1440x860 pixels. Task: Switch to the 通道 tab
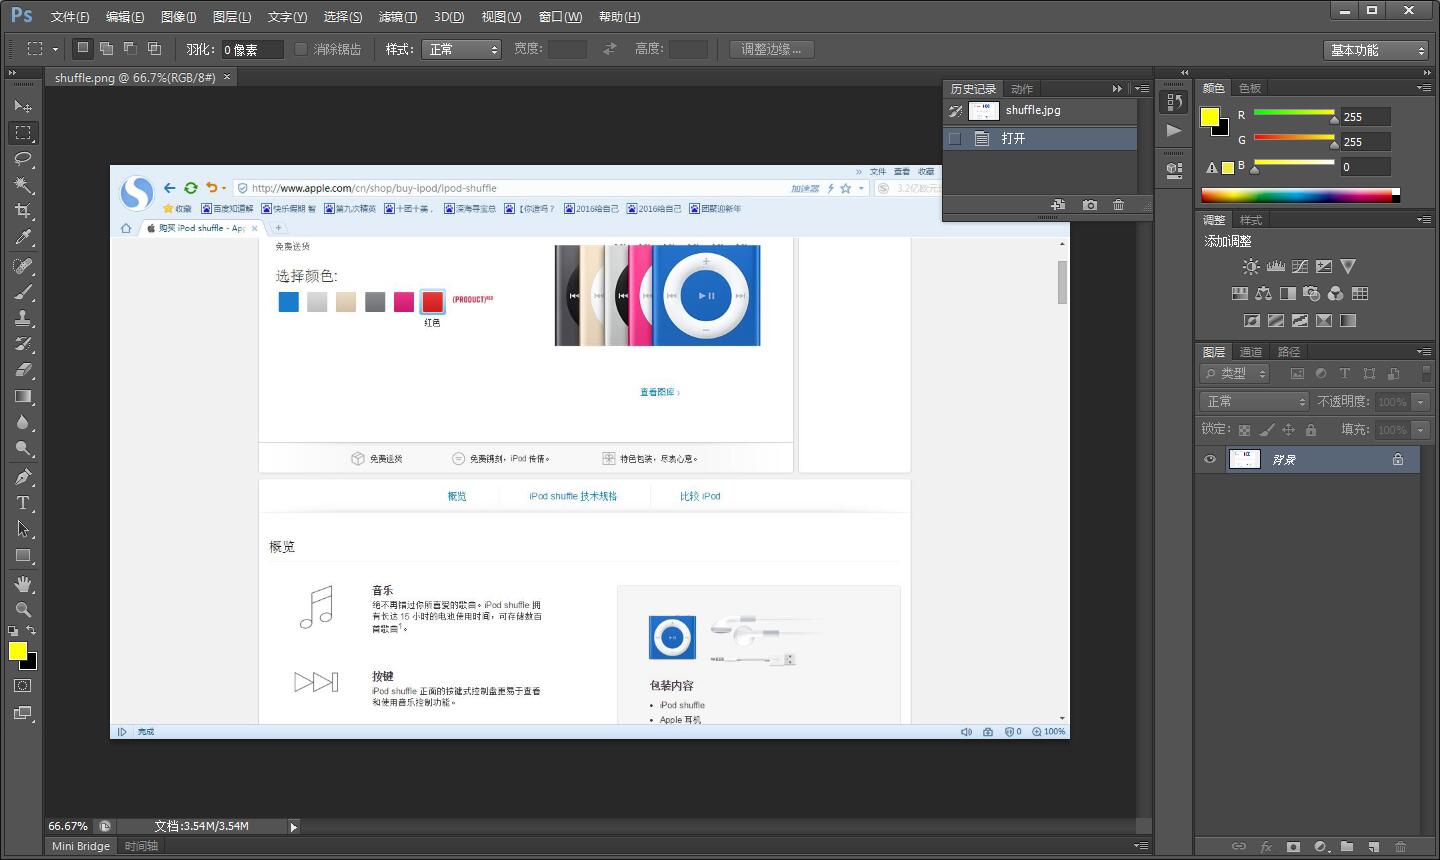[x=1251, y=352]
